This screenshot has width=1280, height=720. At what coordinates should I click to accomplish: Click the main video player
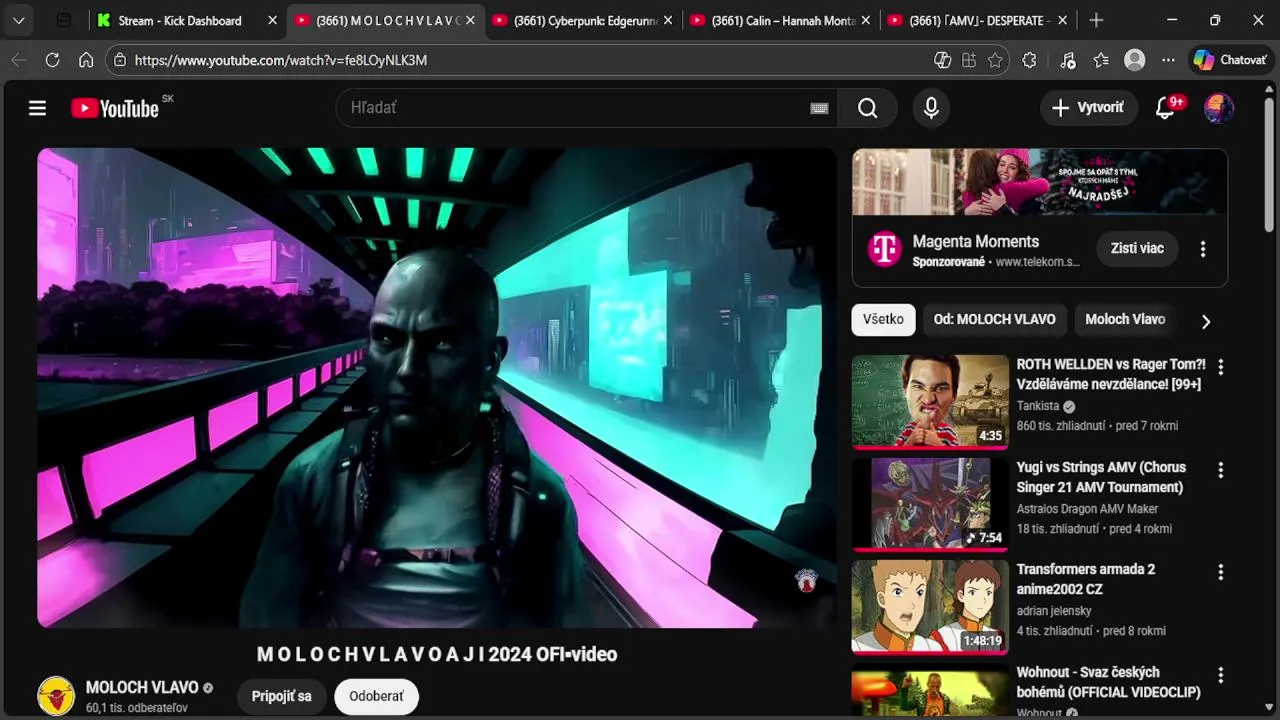click(436, 388)
